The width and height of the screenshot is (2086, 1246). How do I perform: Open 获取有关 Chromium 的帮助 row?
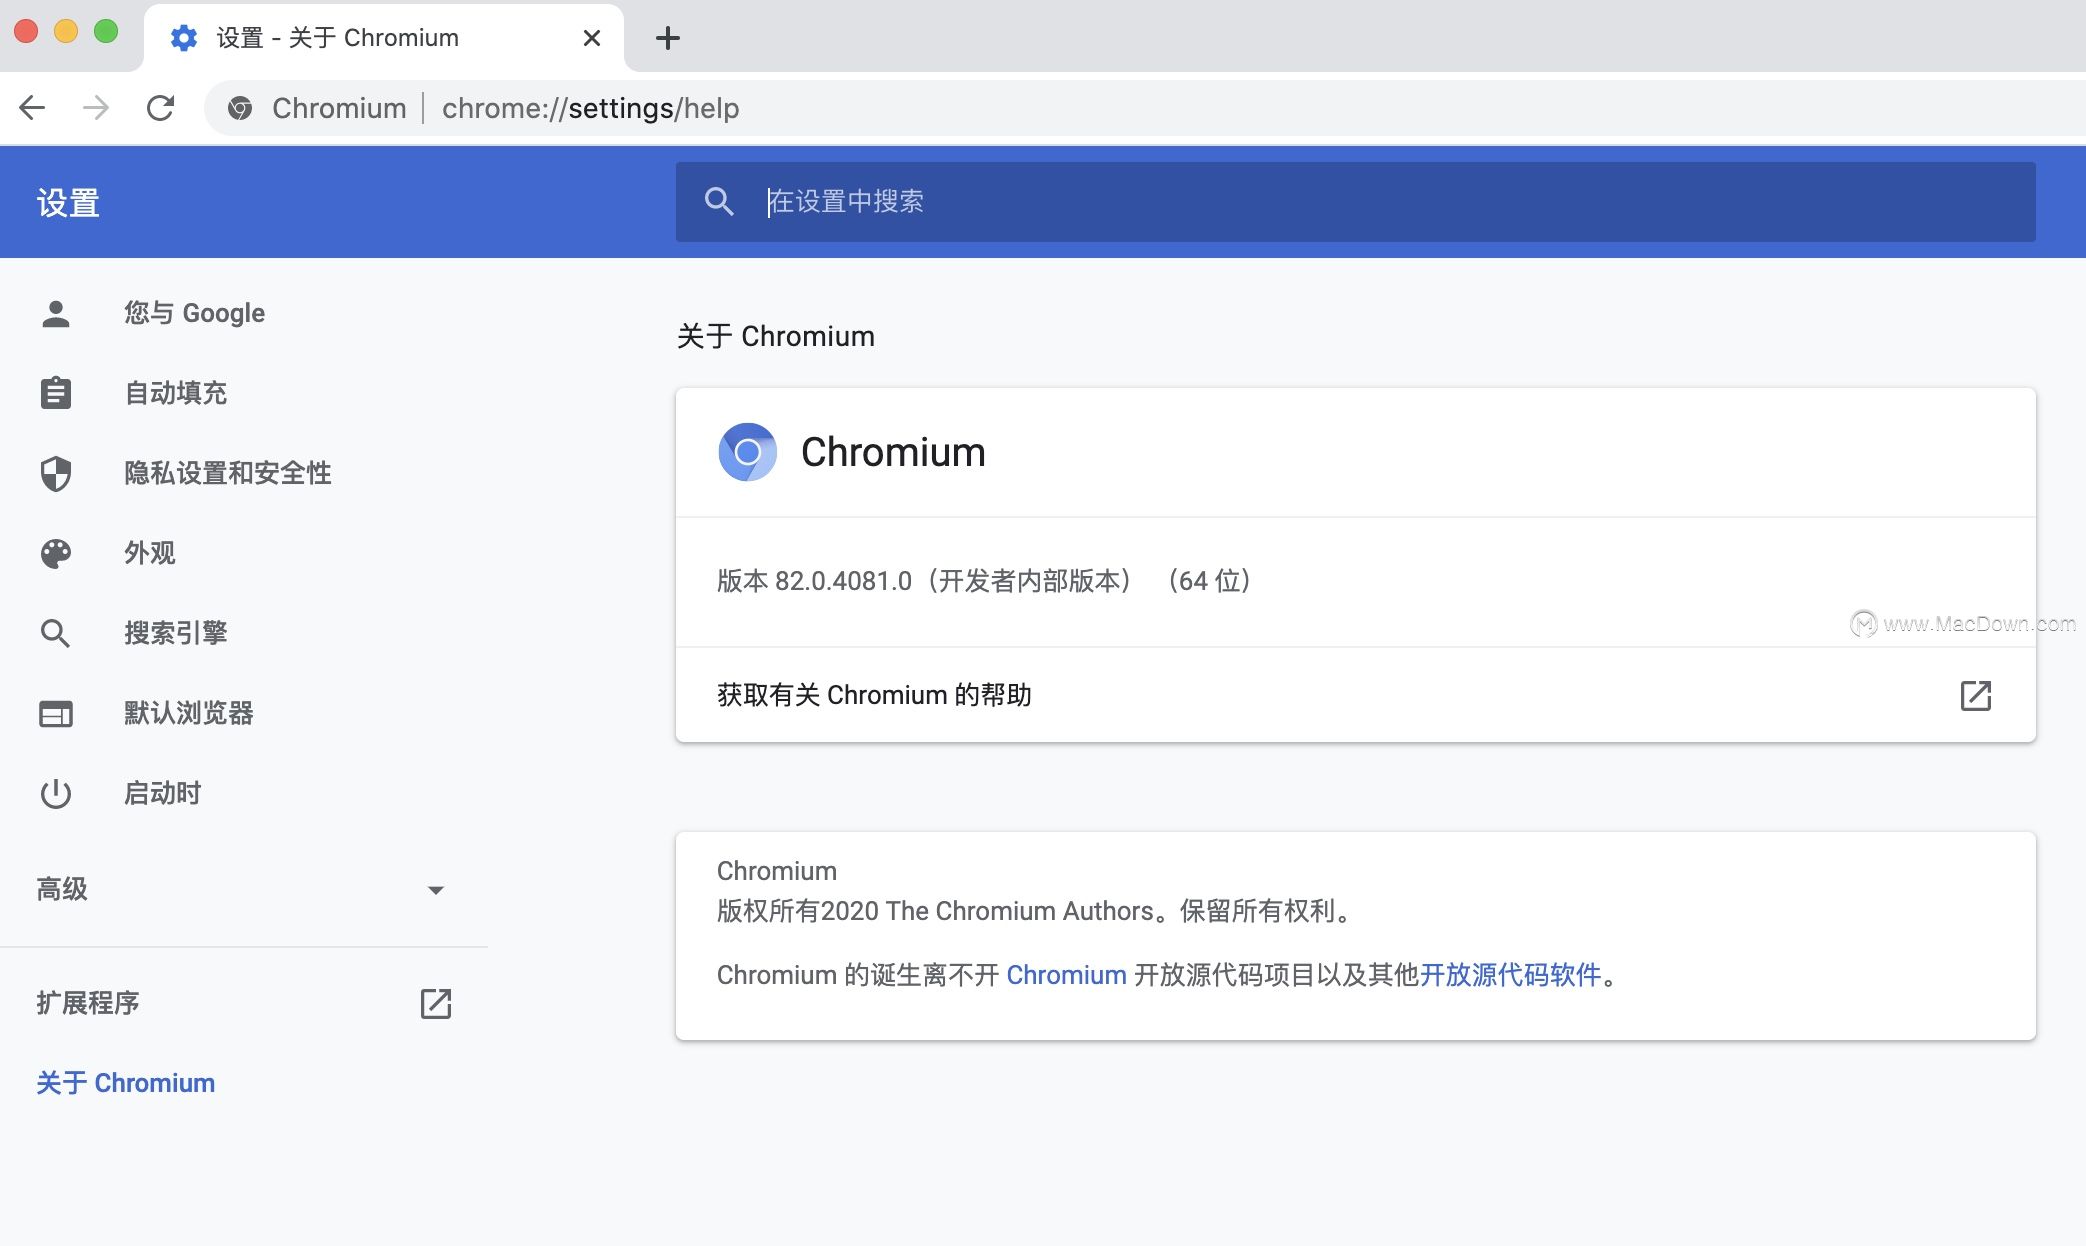pyautogui.click(x=1356, y=695)
